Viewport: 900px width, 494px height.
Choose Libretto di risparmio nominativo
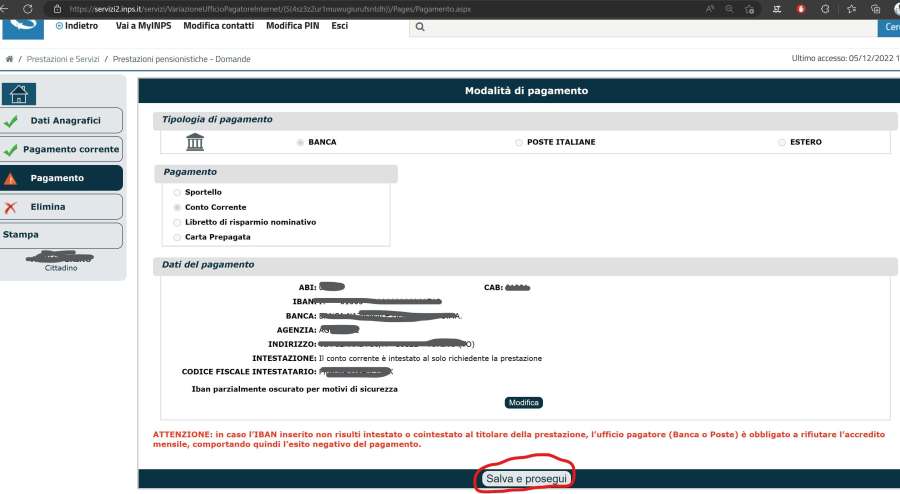click(178, 222)
